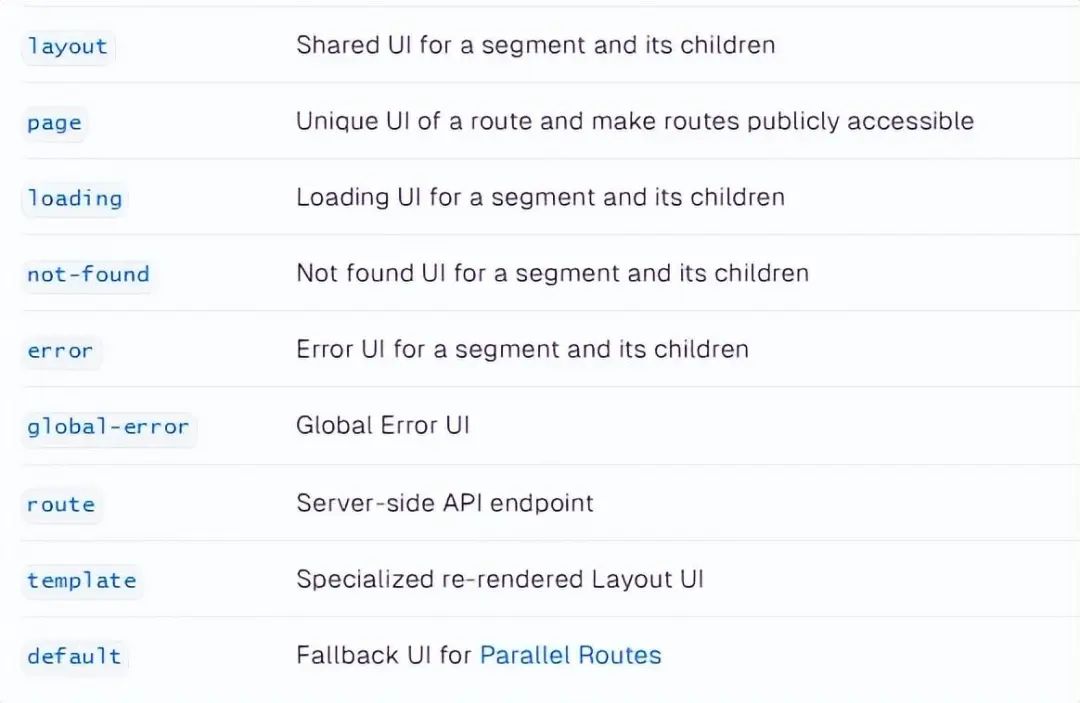
Task: Open the global-error file convention
Action: (x=108, y=427)
